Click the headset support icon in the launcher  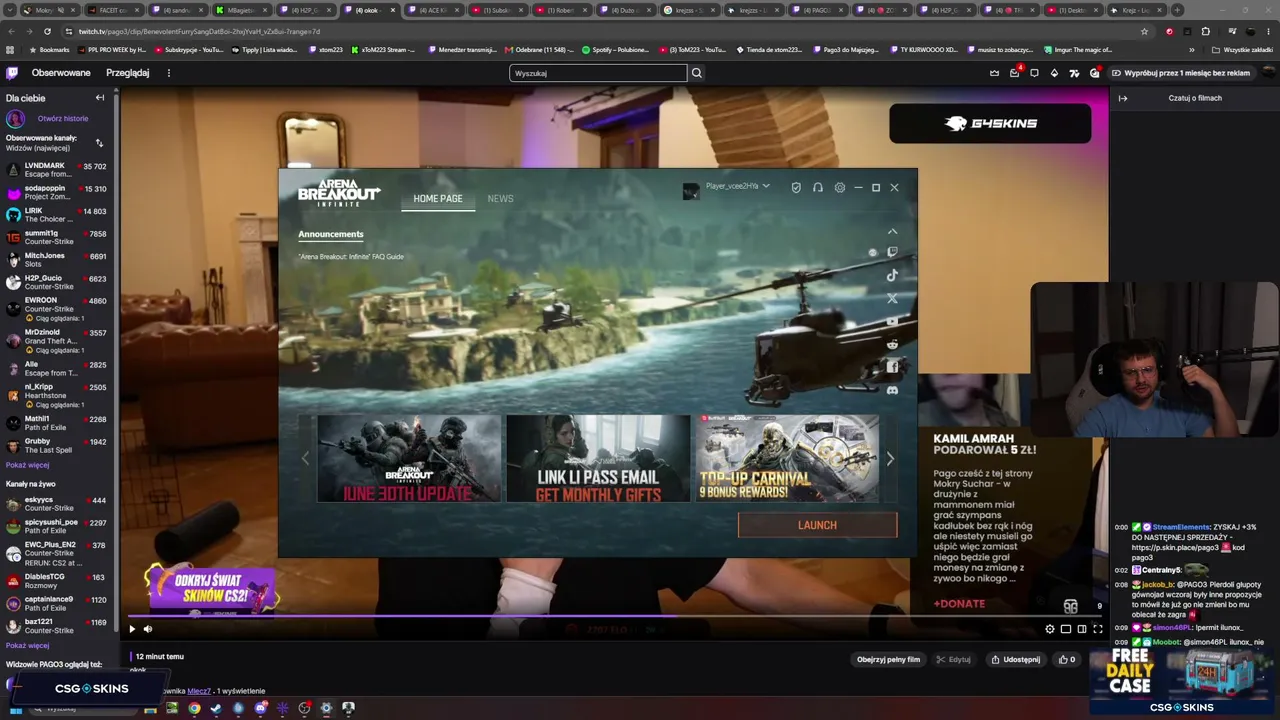[x=818, y=187]
